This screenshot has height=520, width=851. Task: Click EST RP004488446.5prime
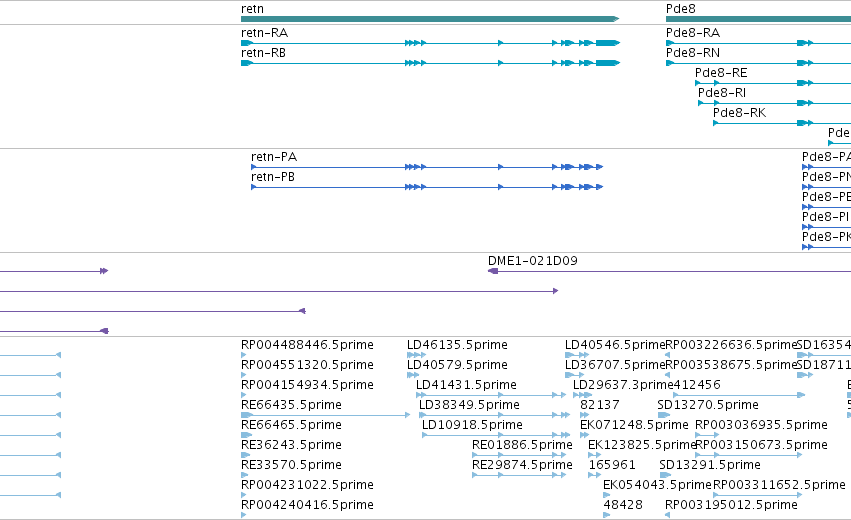pyautogui.click(x=307, y=345)
